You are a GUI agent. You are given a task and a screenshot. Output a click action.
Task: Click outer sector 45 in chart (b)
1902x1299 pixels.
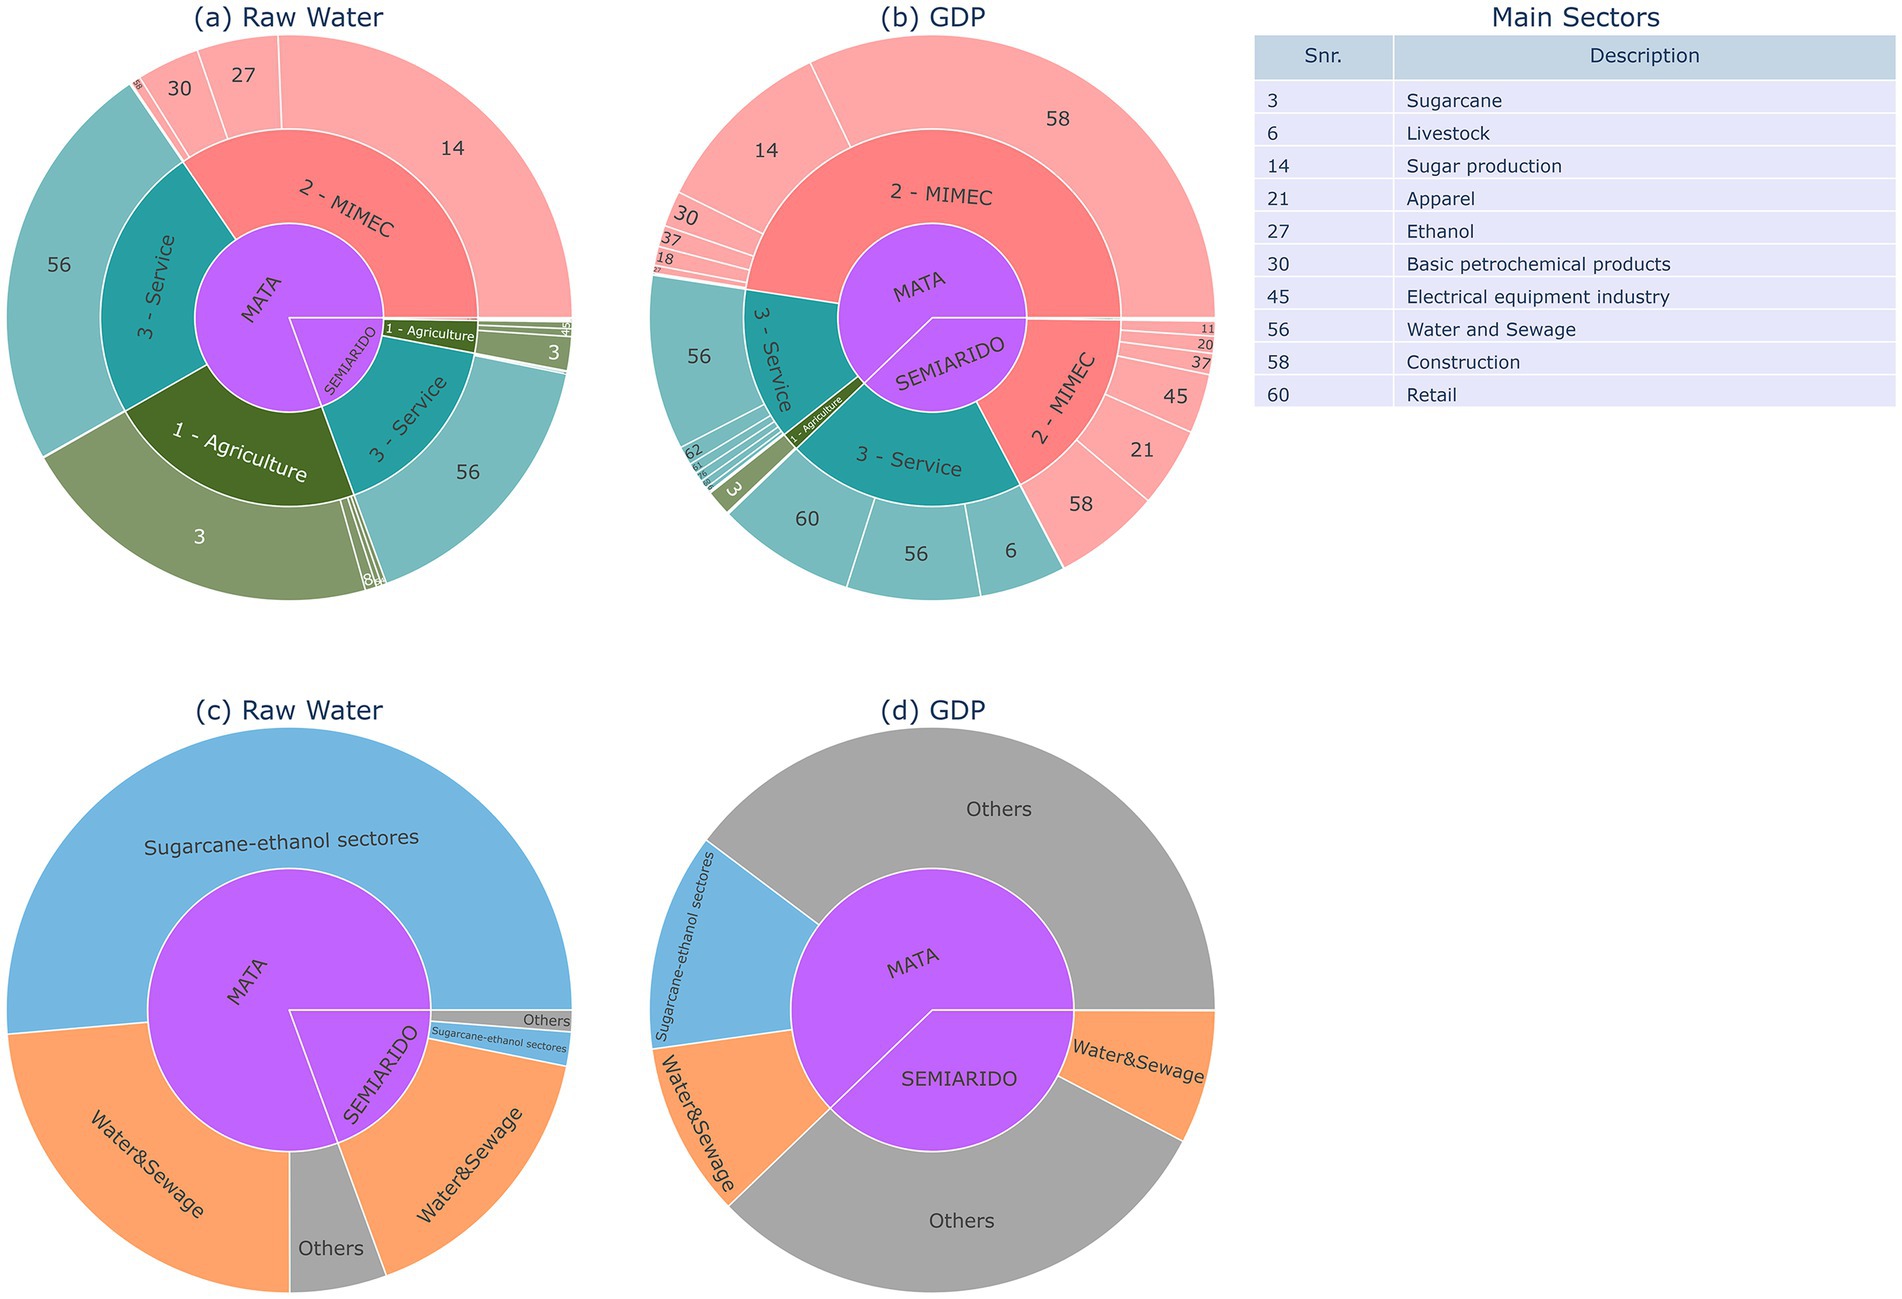1175,396
